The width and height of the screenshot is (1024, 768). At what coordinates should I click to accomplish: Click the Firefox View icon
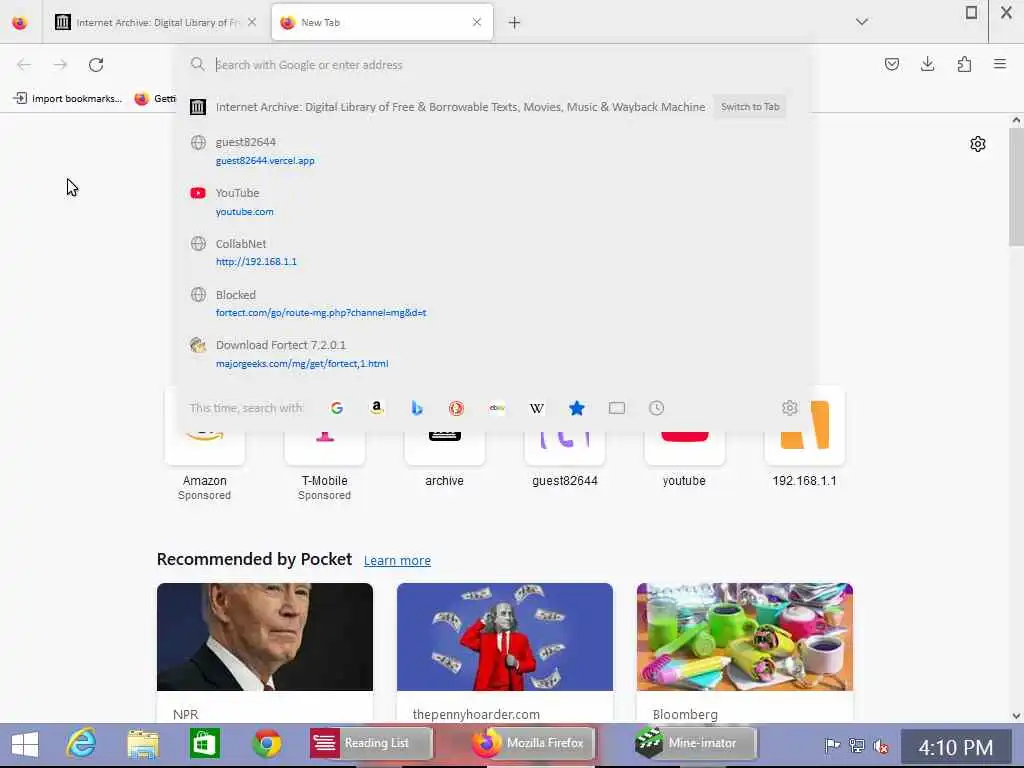20,22
